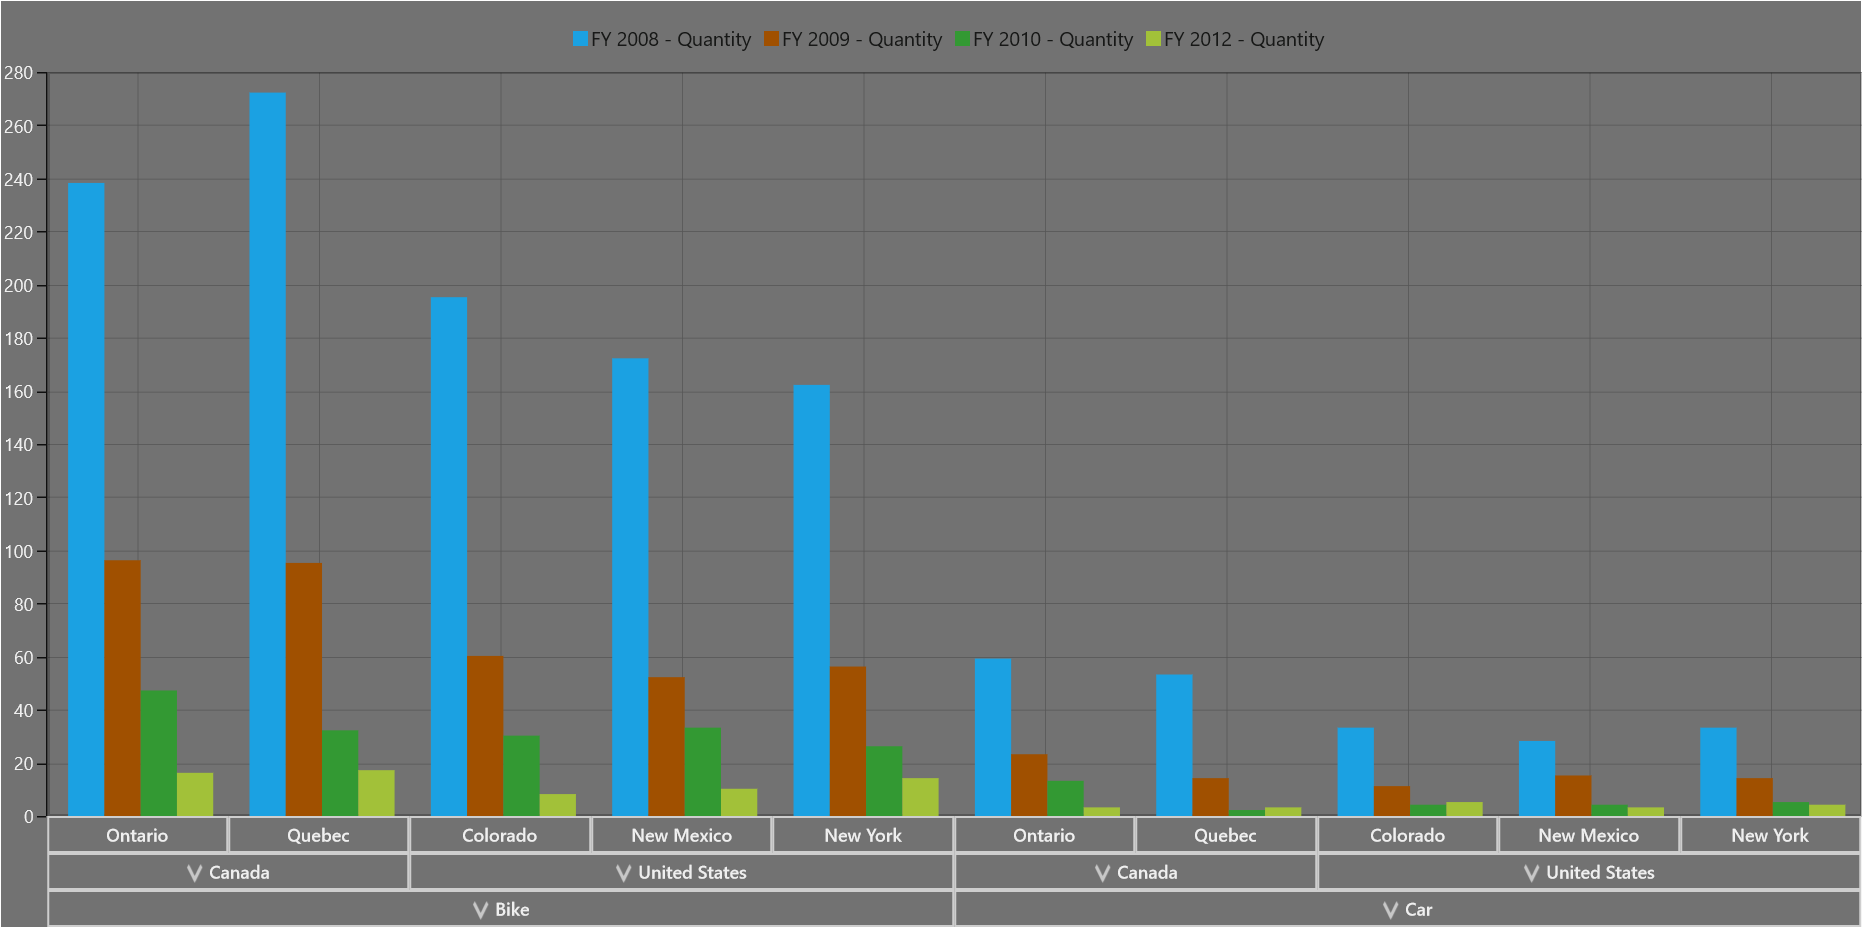Collapse Canada group under Car
Image resolution: width=1862 pixels, height=927 pixels.
tap(1102, 872)
